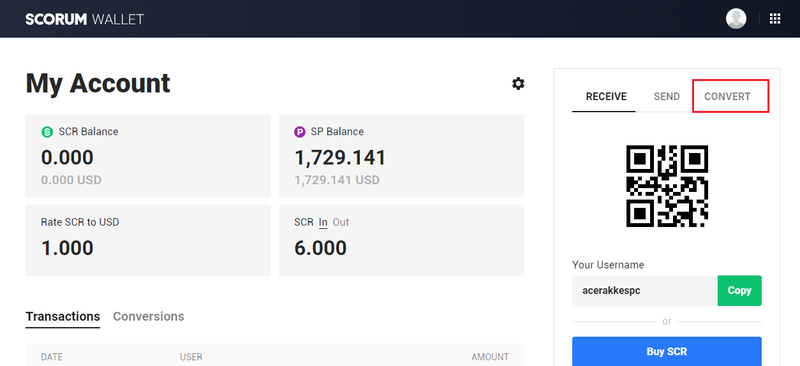This screenshot has width=800, height=366.
Task: Select the Transactions tab
Action: pyautogui.click(x=63, y=316)
